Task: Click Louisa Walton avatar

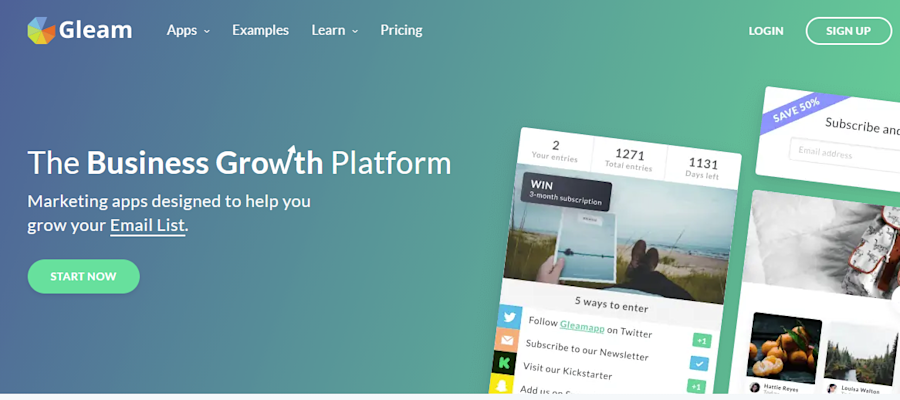Action: coord(832,389)
